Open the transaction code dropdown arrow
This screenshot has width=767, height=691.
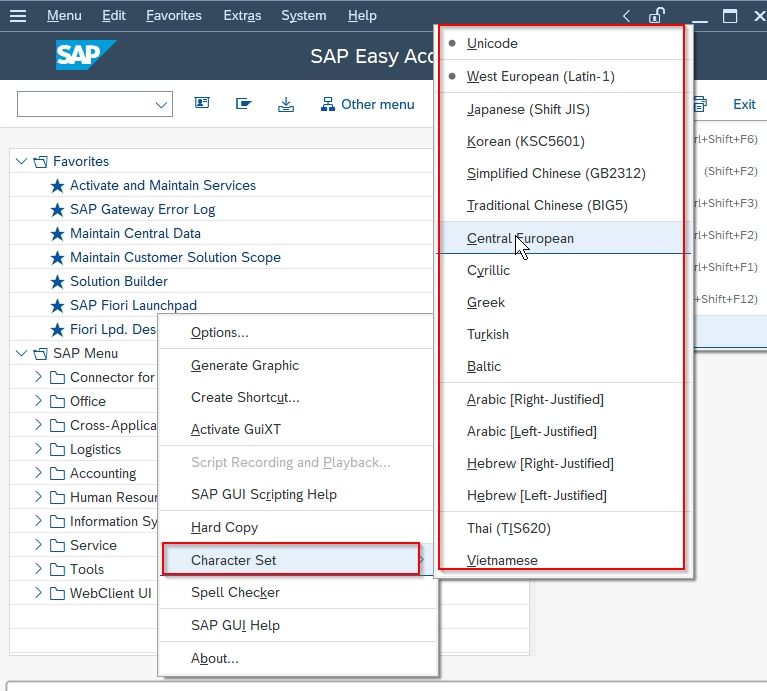161,105
